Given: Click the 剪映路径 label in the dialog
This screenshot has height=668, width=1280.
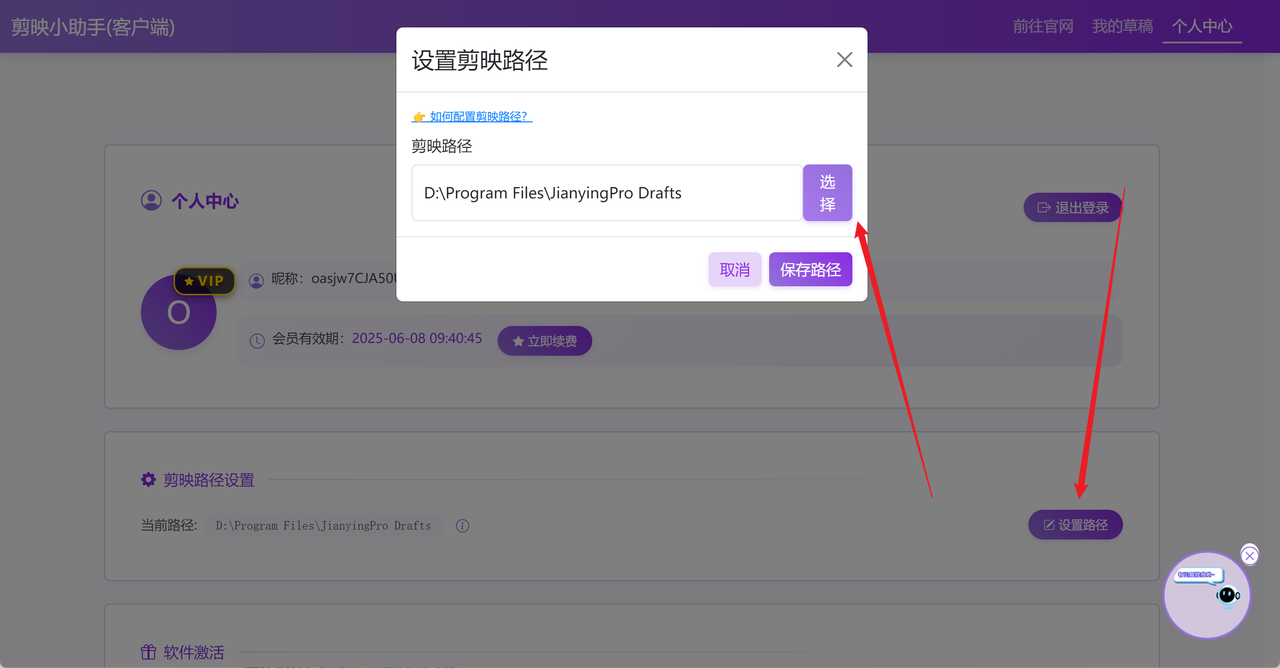Looking at the screenshot, I should [442, 146].
